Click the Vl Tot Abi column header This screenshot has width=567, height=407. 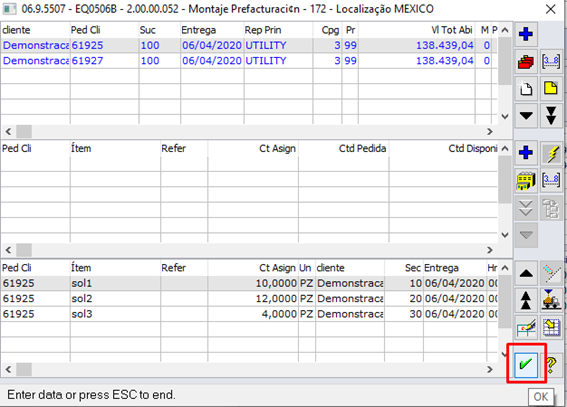pos(417,30)
